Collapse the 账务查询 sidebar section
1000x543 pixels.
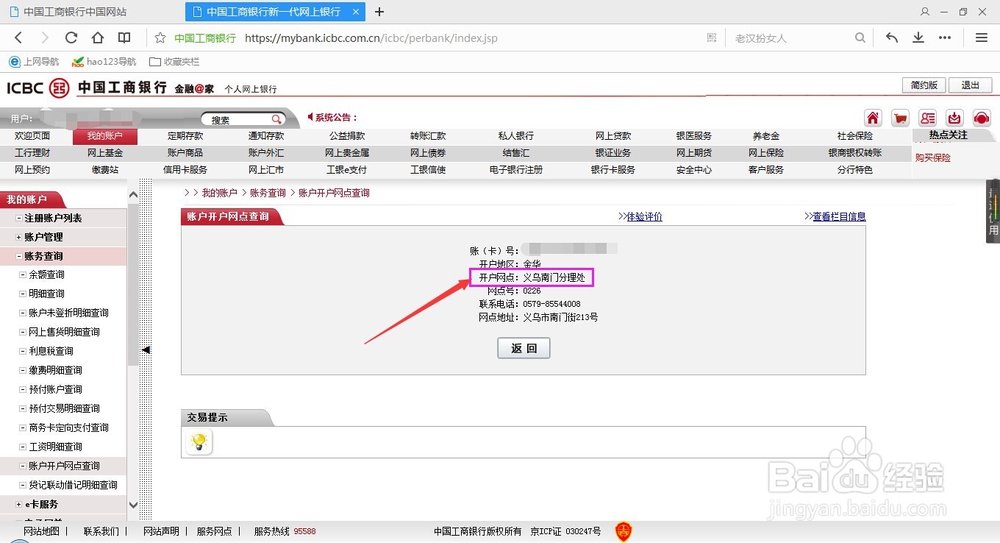point(19,257)
